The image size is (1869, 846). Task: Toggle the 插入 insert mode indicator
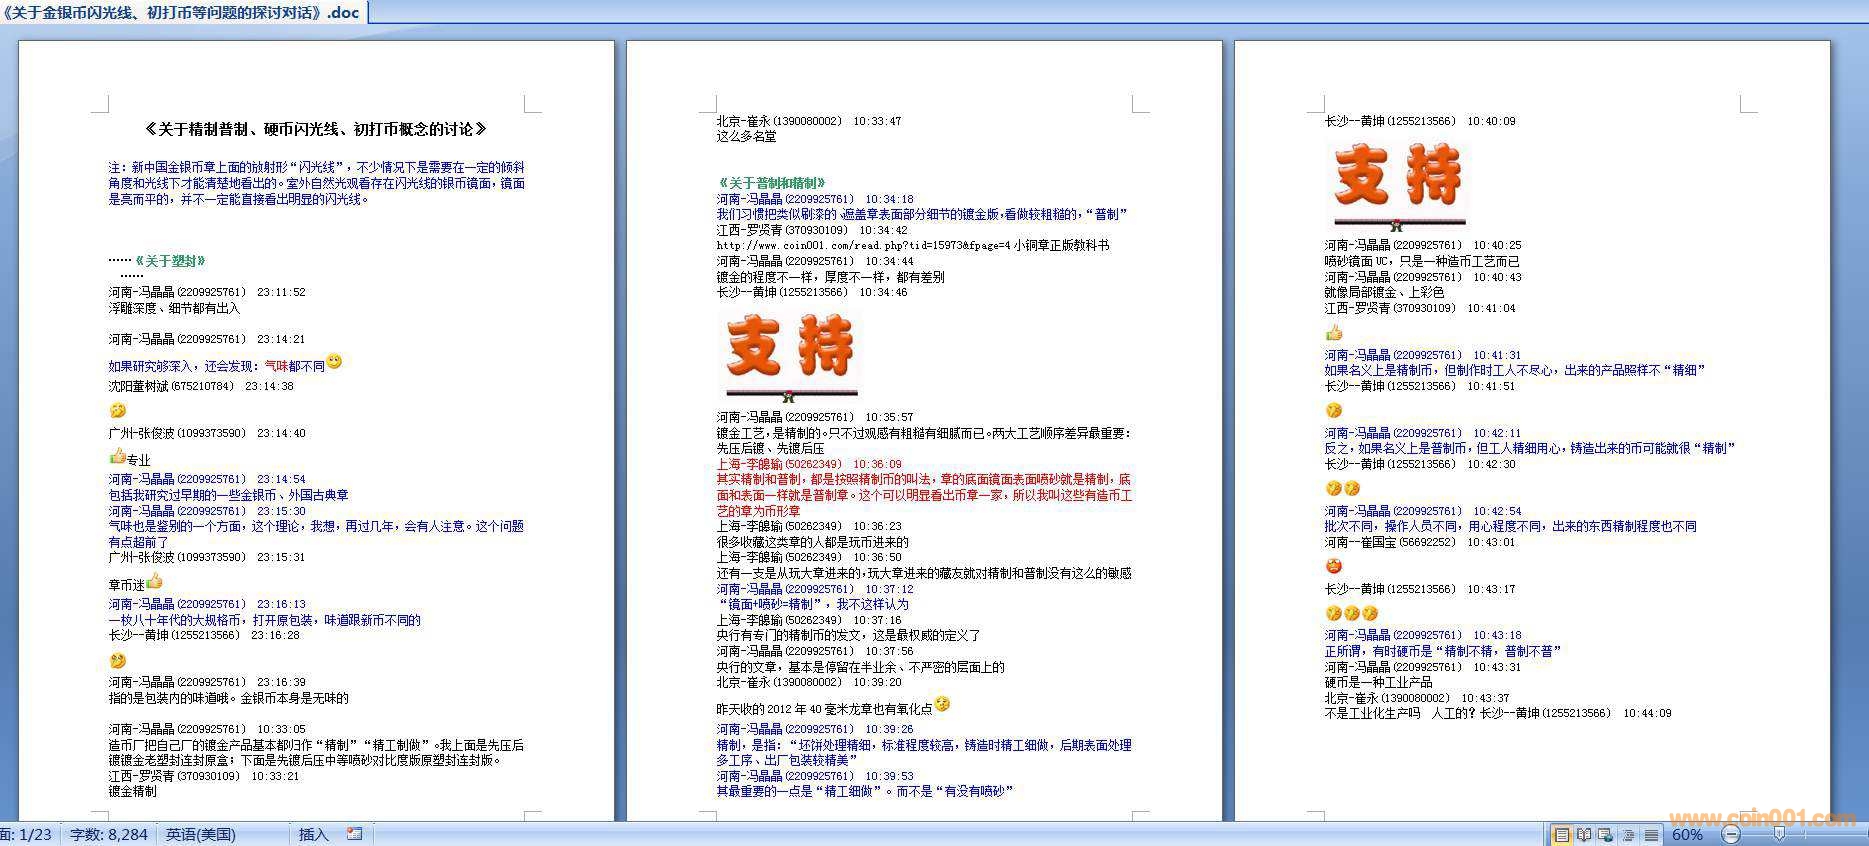pos(312,835)
